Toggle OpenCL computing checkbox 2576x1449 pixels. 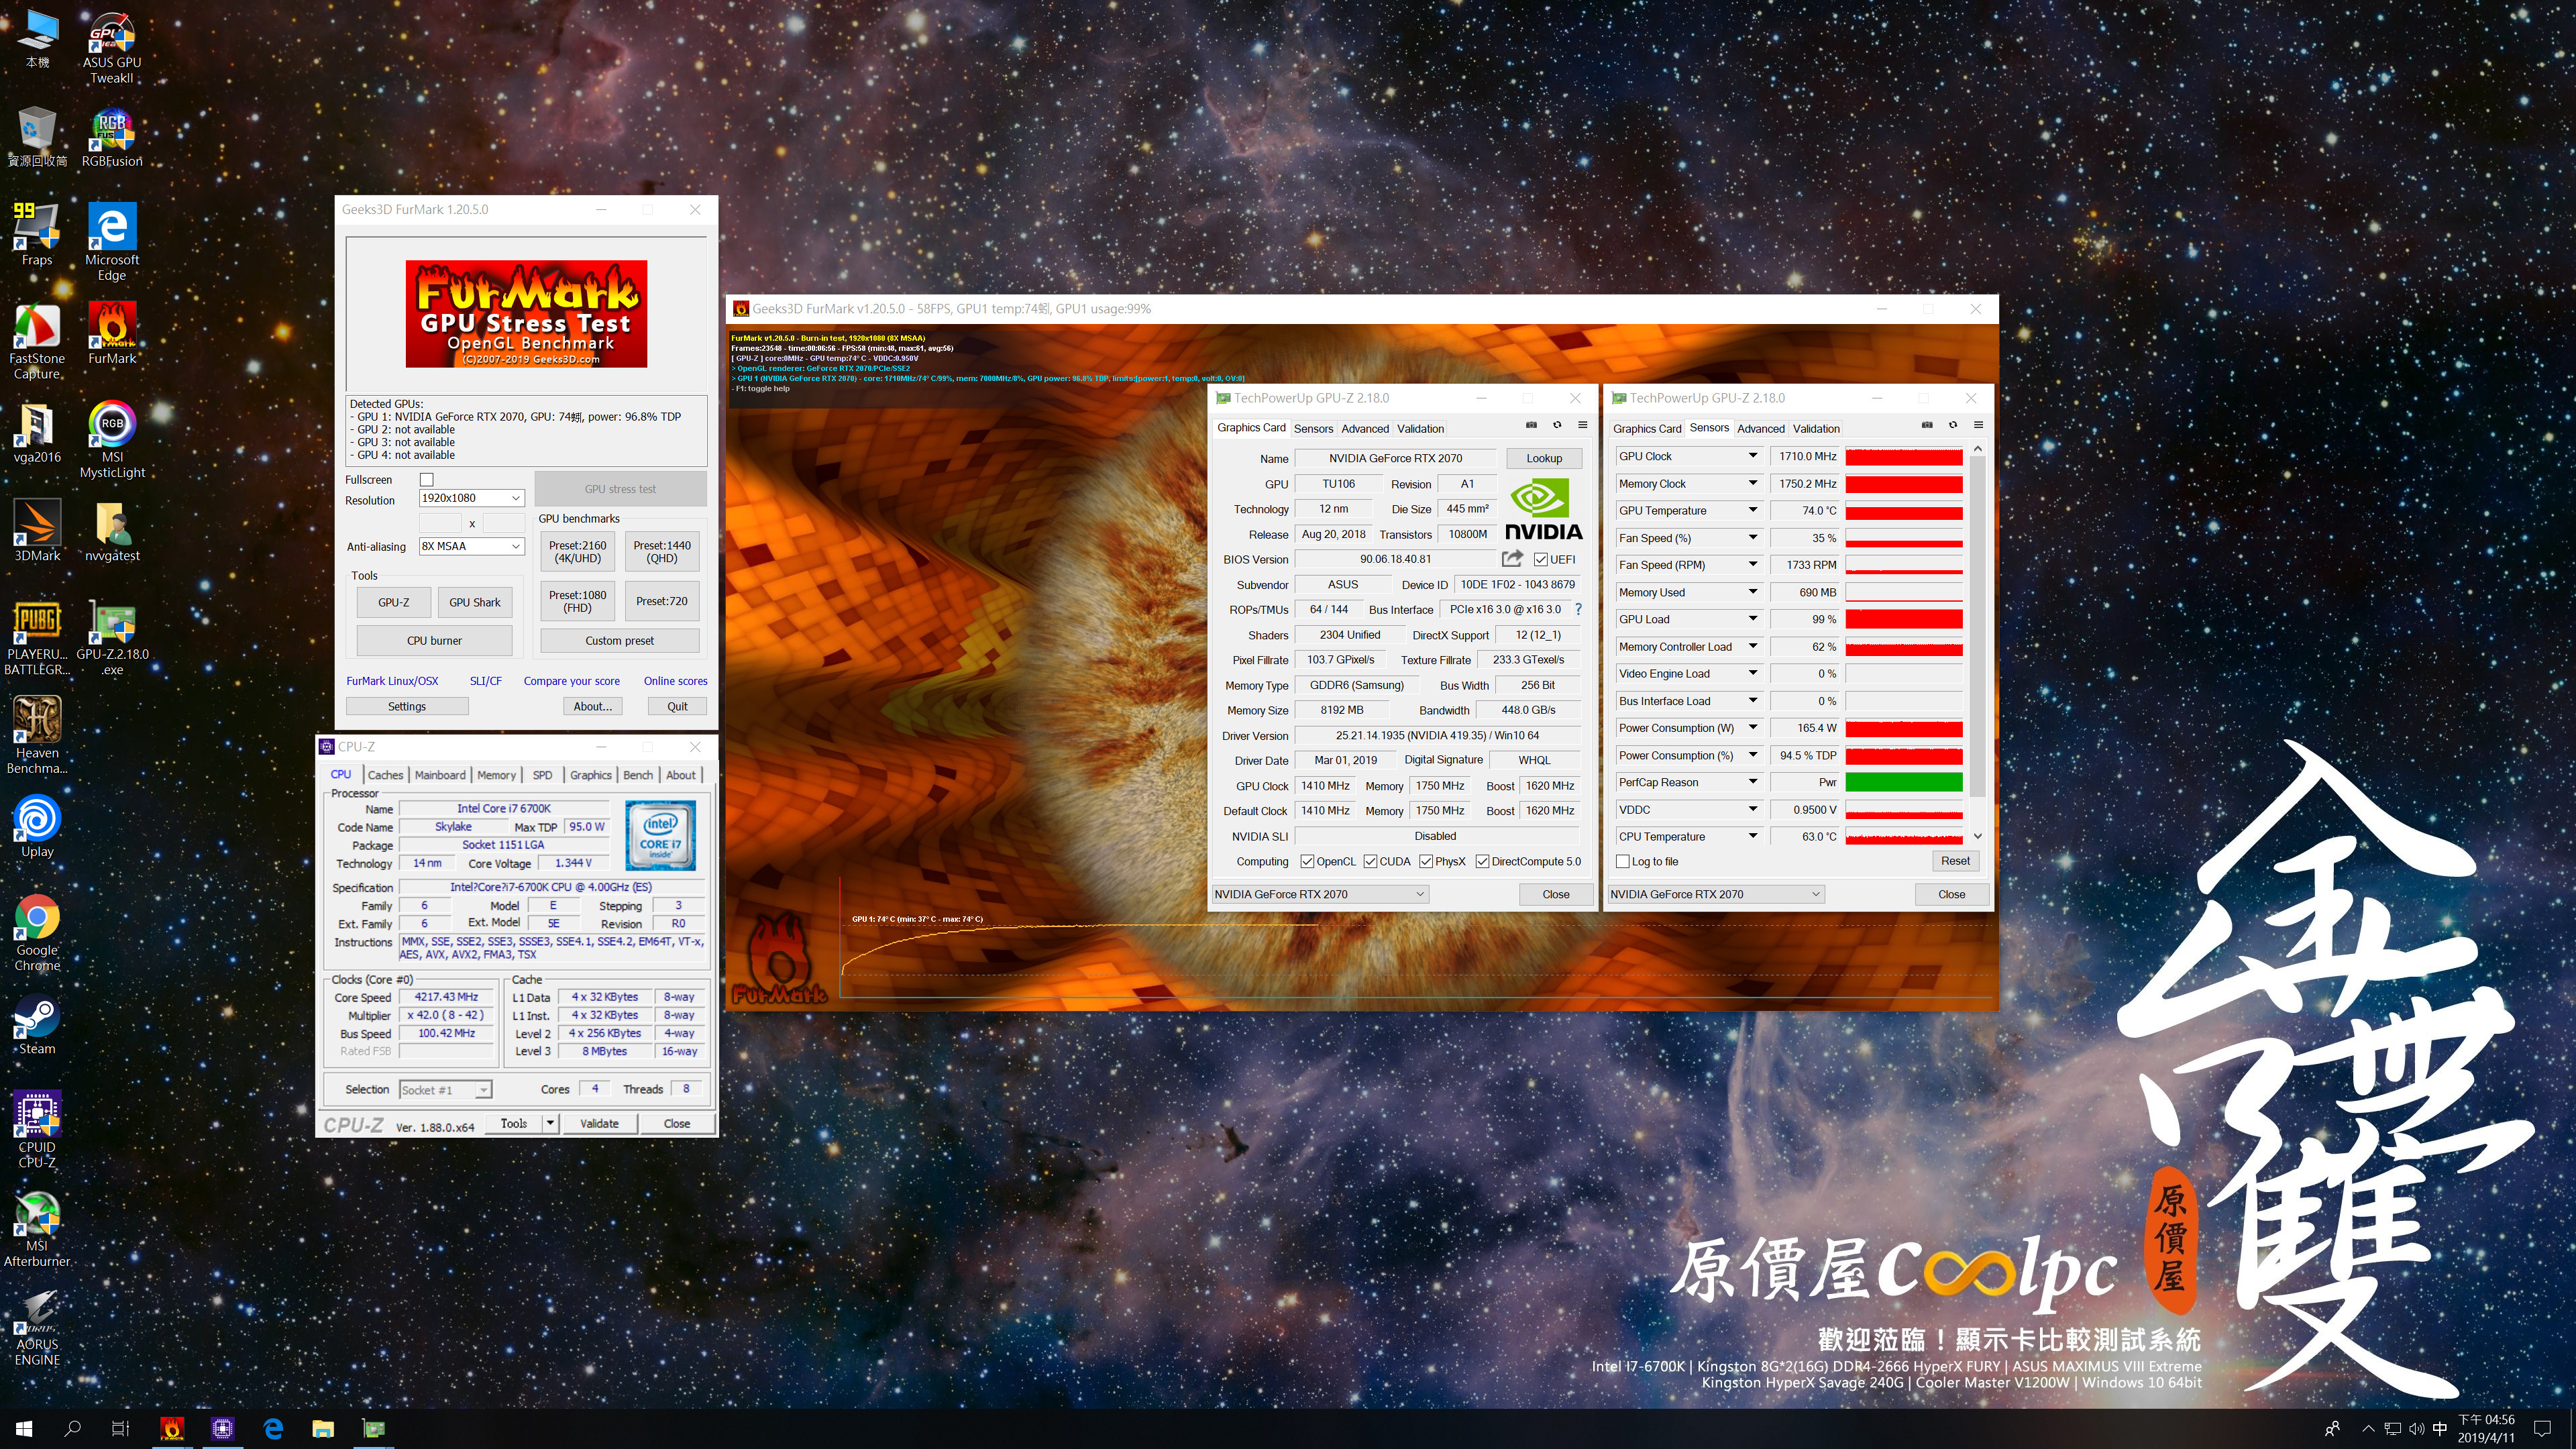tap(1307, 862)
